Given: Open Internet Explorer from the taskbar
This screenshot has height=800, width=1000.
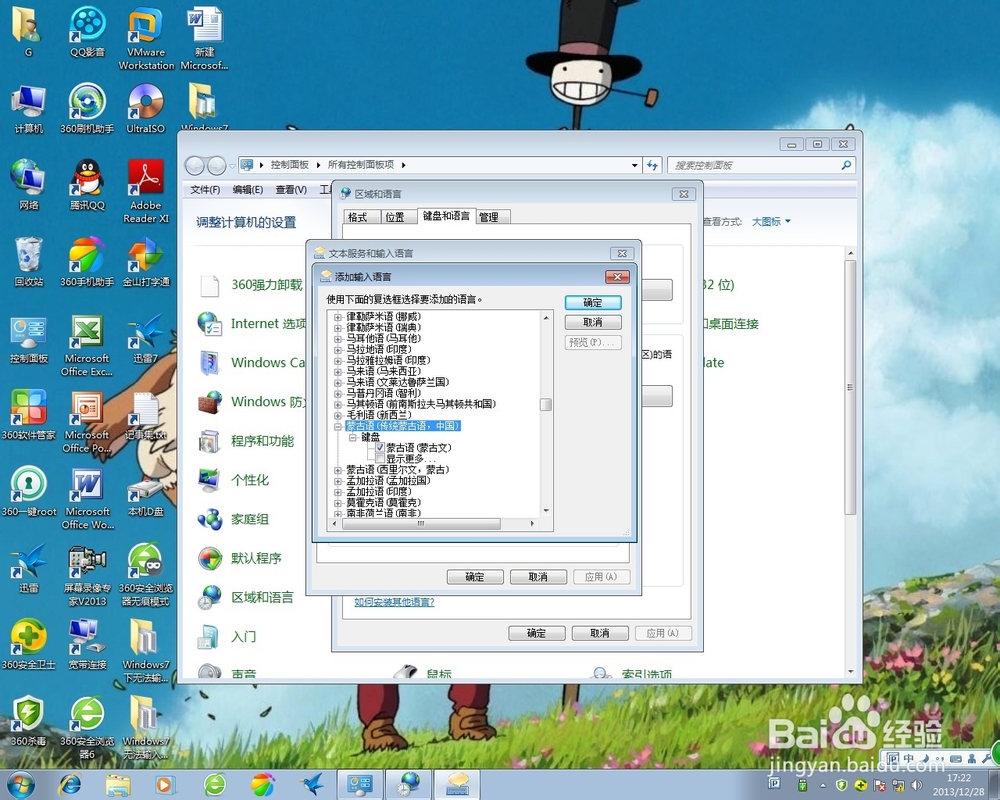Looking at the screenshot, I should [x=70, y=784].
